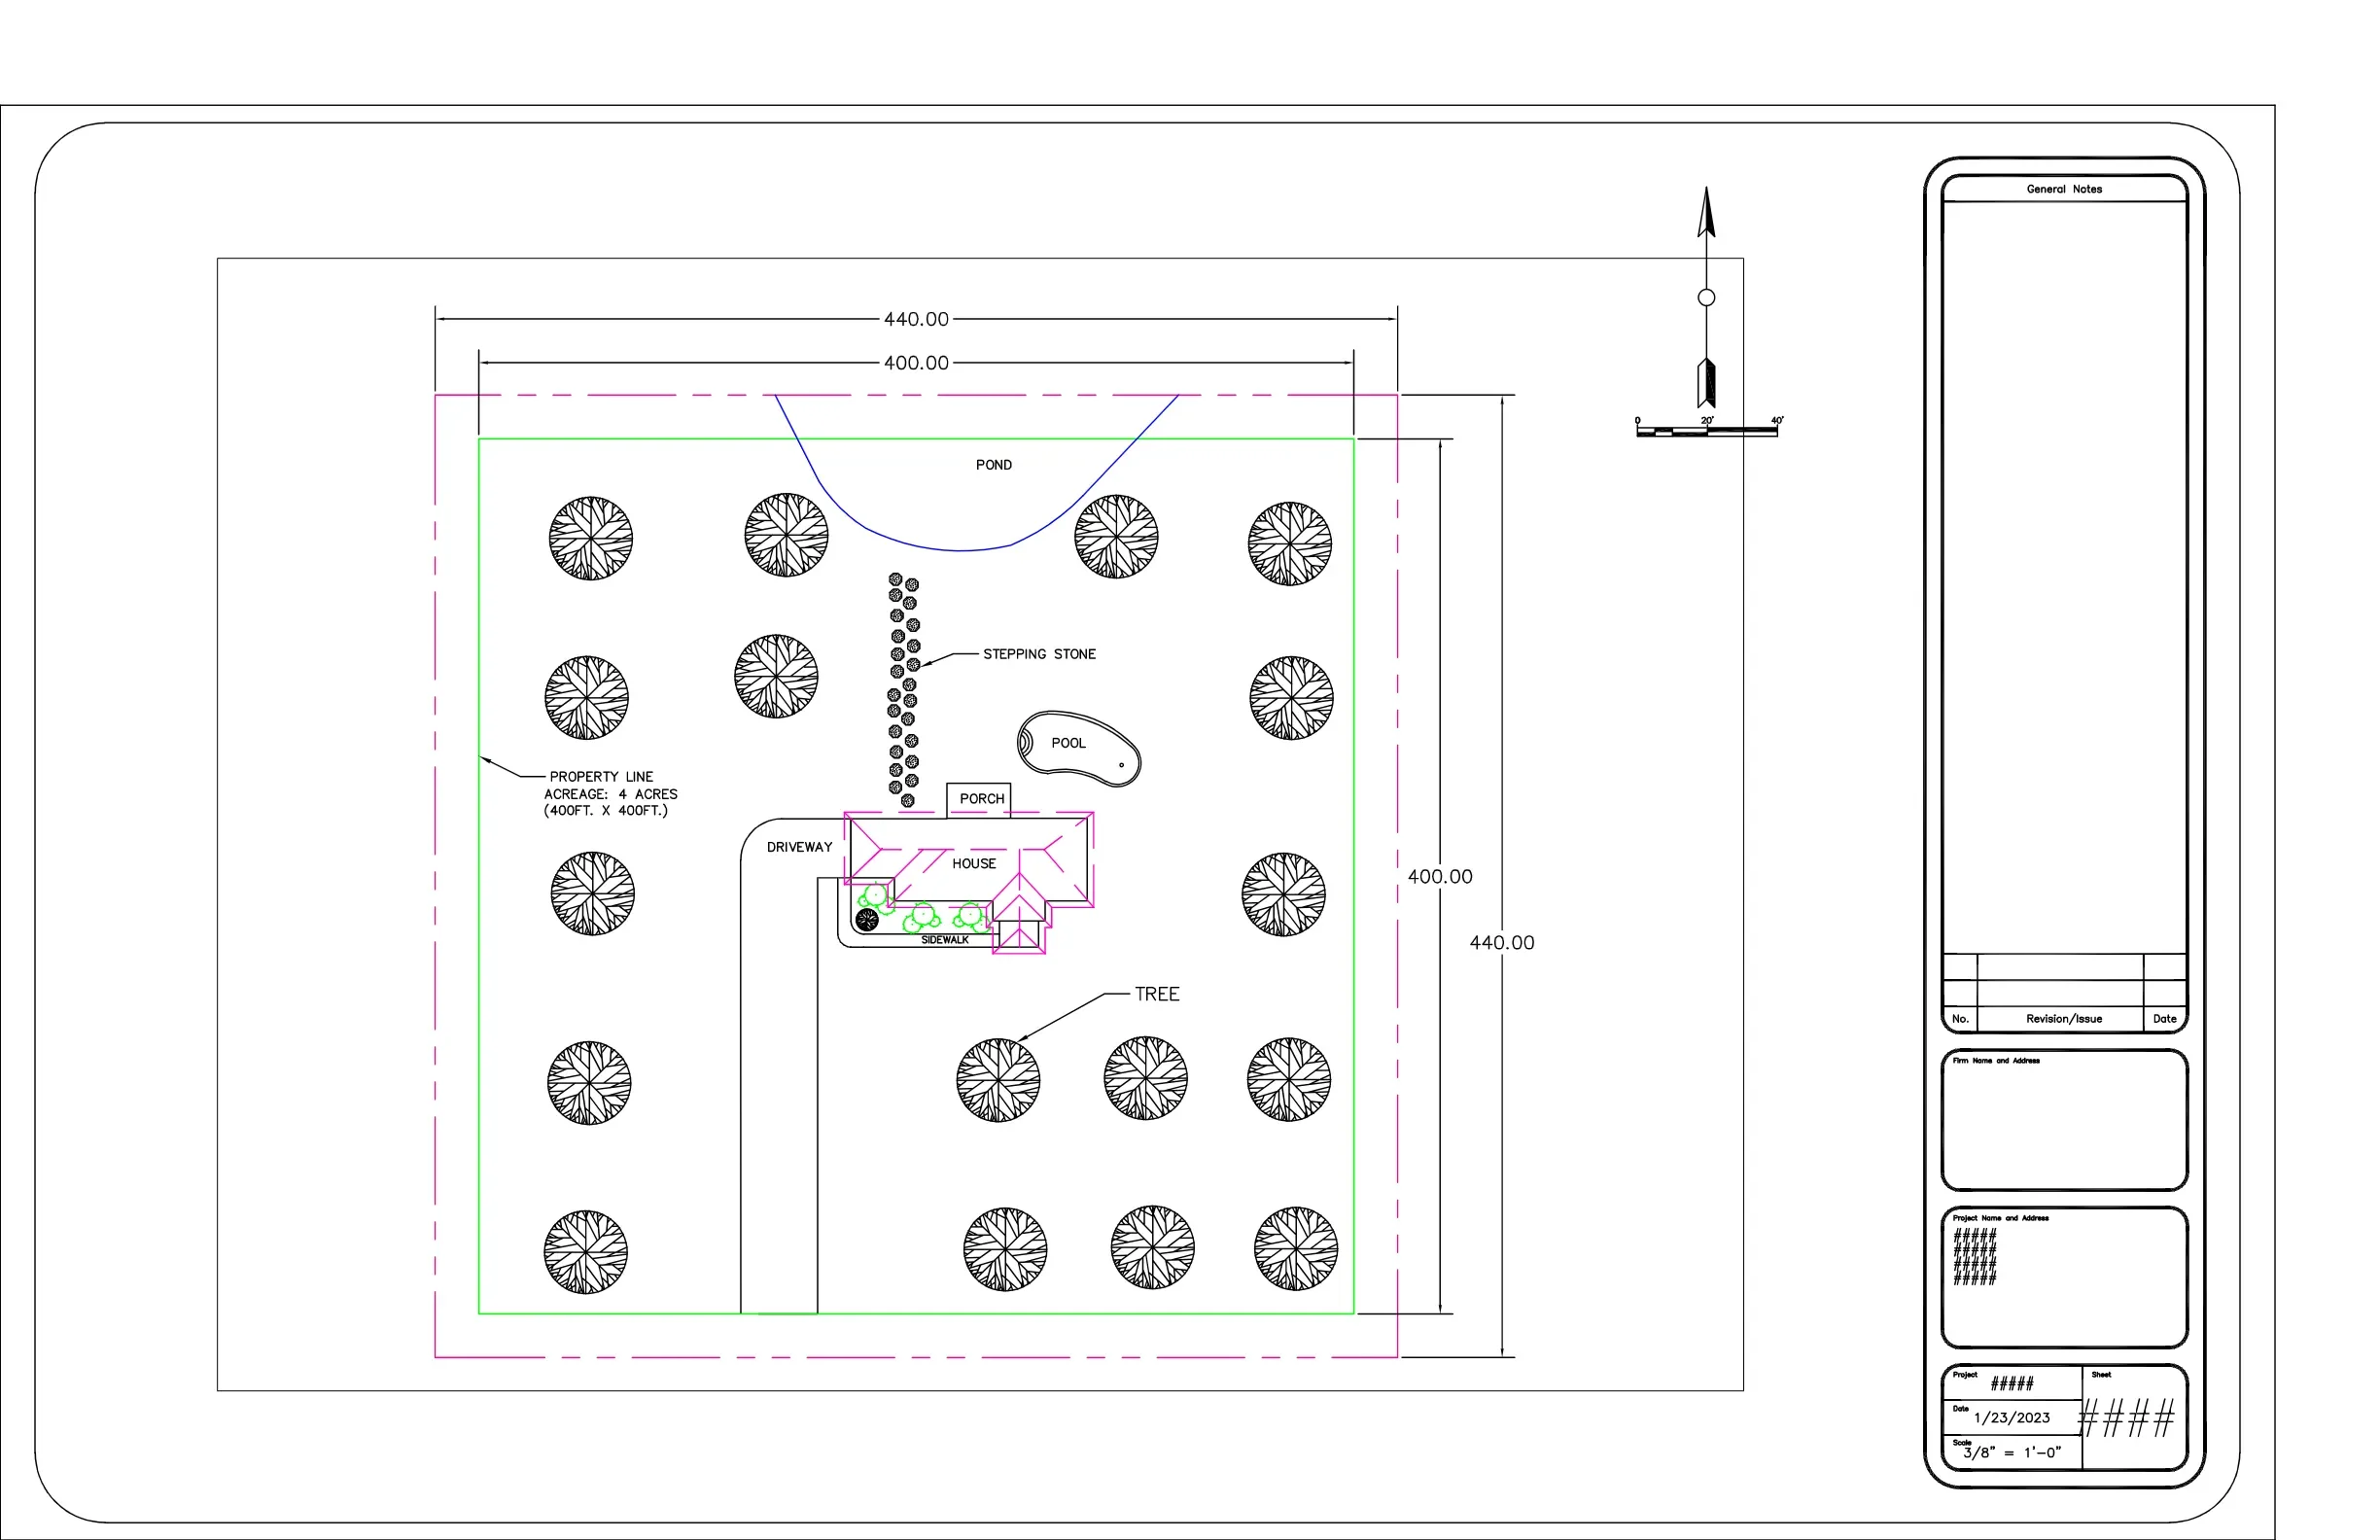
Task: Click the PROPERTY LINE note
Action: pyautogui.click(x=601, y=777)
